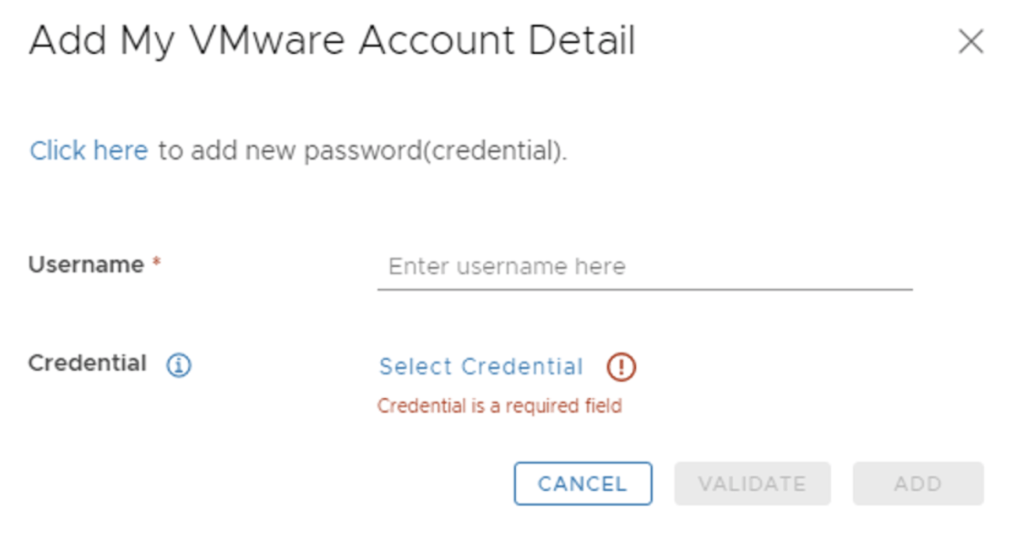Click the red credential error icon
This screenshot has width=1024, height=548.
pyautogui.click(x=621, y=368)
